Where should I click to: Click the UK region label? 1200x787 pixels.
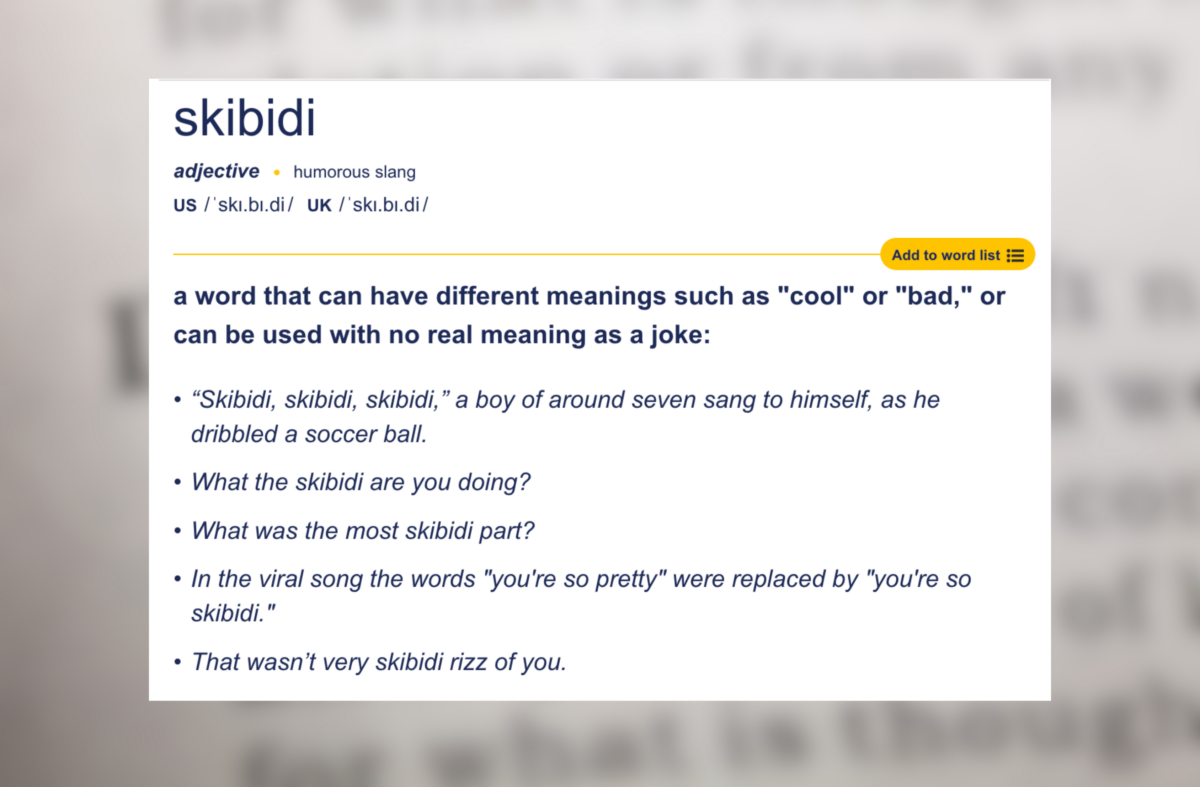319,206
